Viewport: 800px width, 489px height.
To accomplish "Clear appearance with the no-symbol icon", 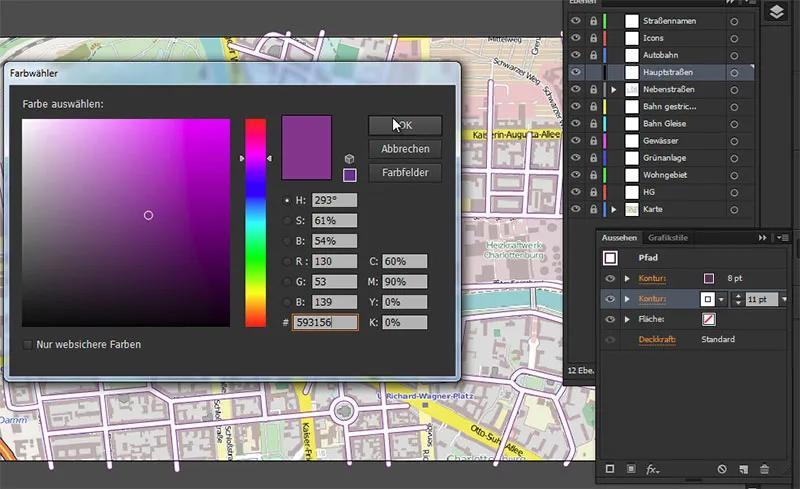I will 721,469.
